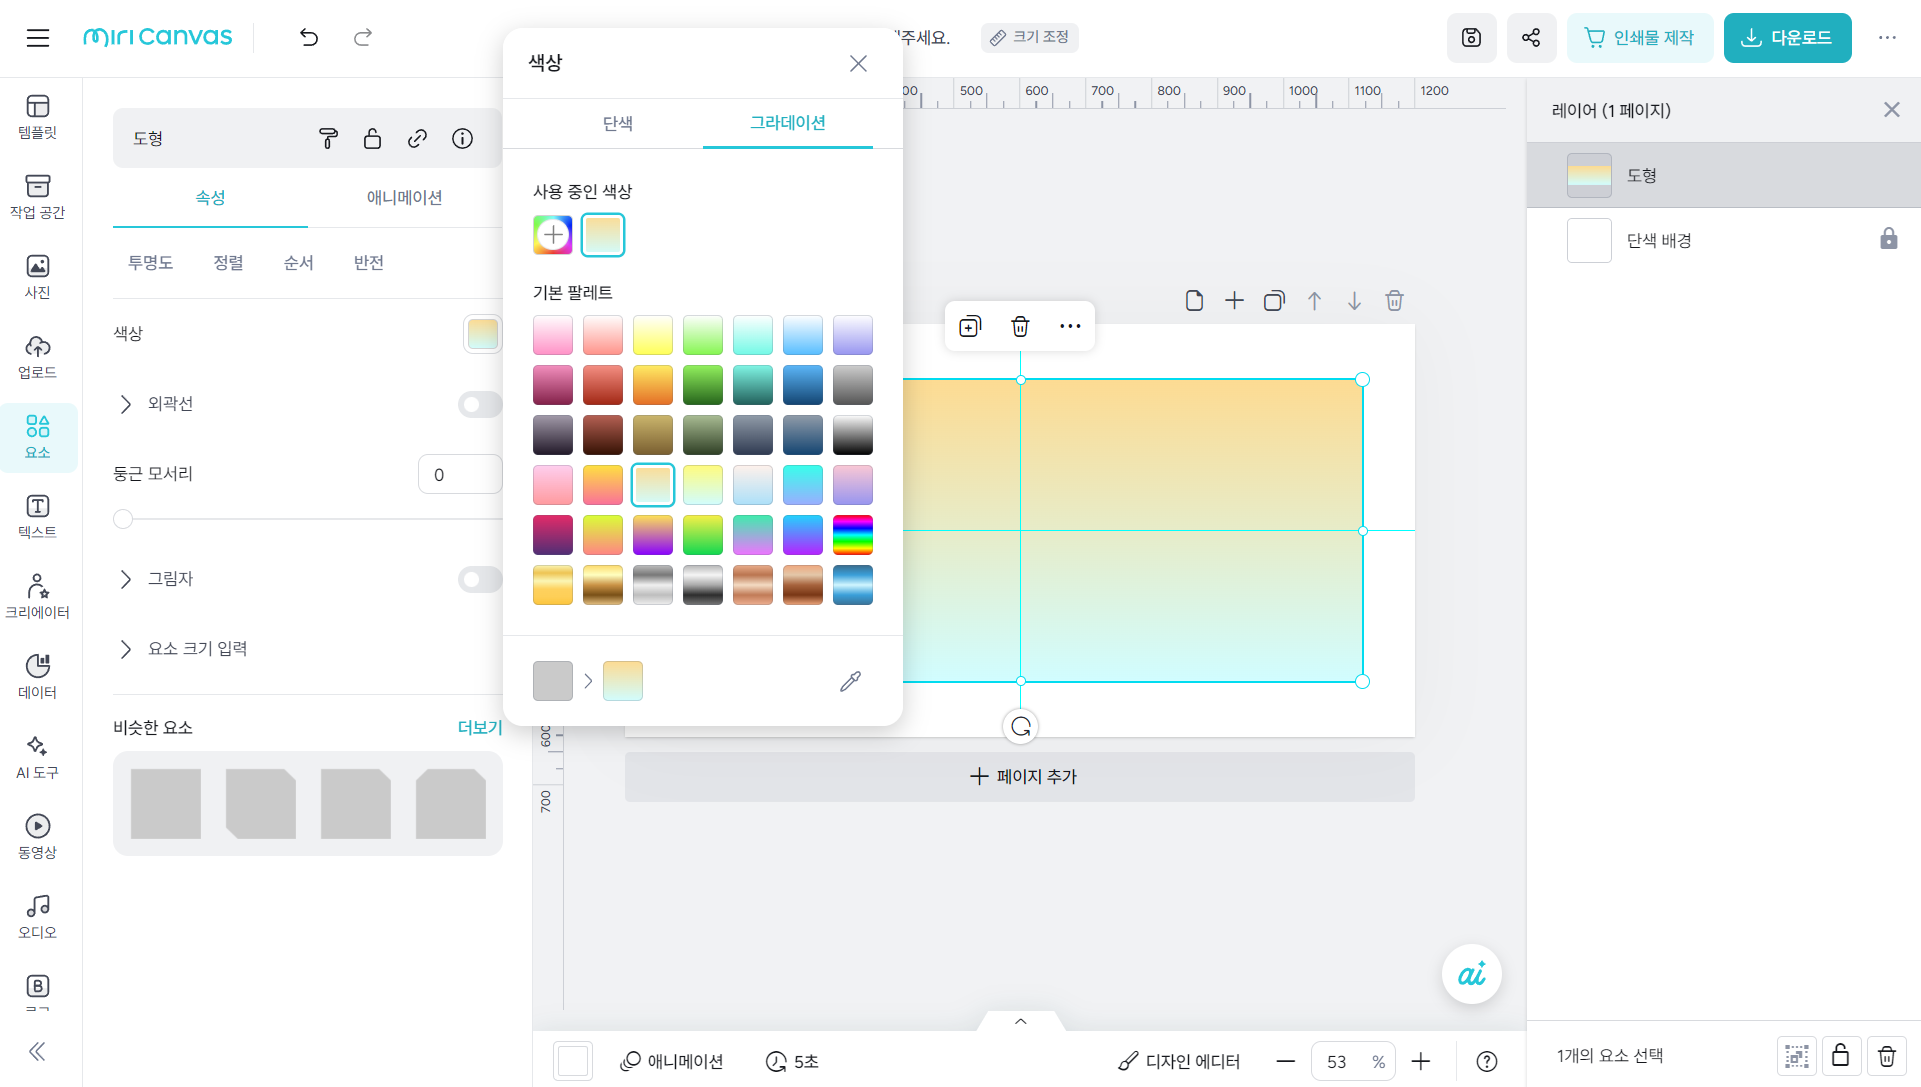This screenshot has width=1921, height=1087.
Task: Unlock the 단색 배경 layer lock
Action: click(1888, 239)
